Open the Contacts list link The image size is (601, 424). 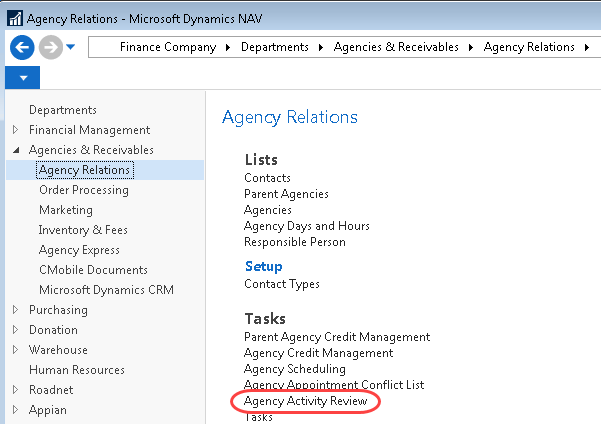click(267, 178)
